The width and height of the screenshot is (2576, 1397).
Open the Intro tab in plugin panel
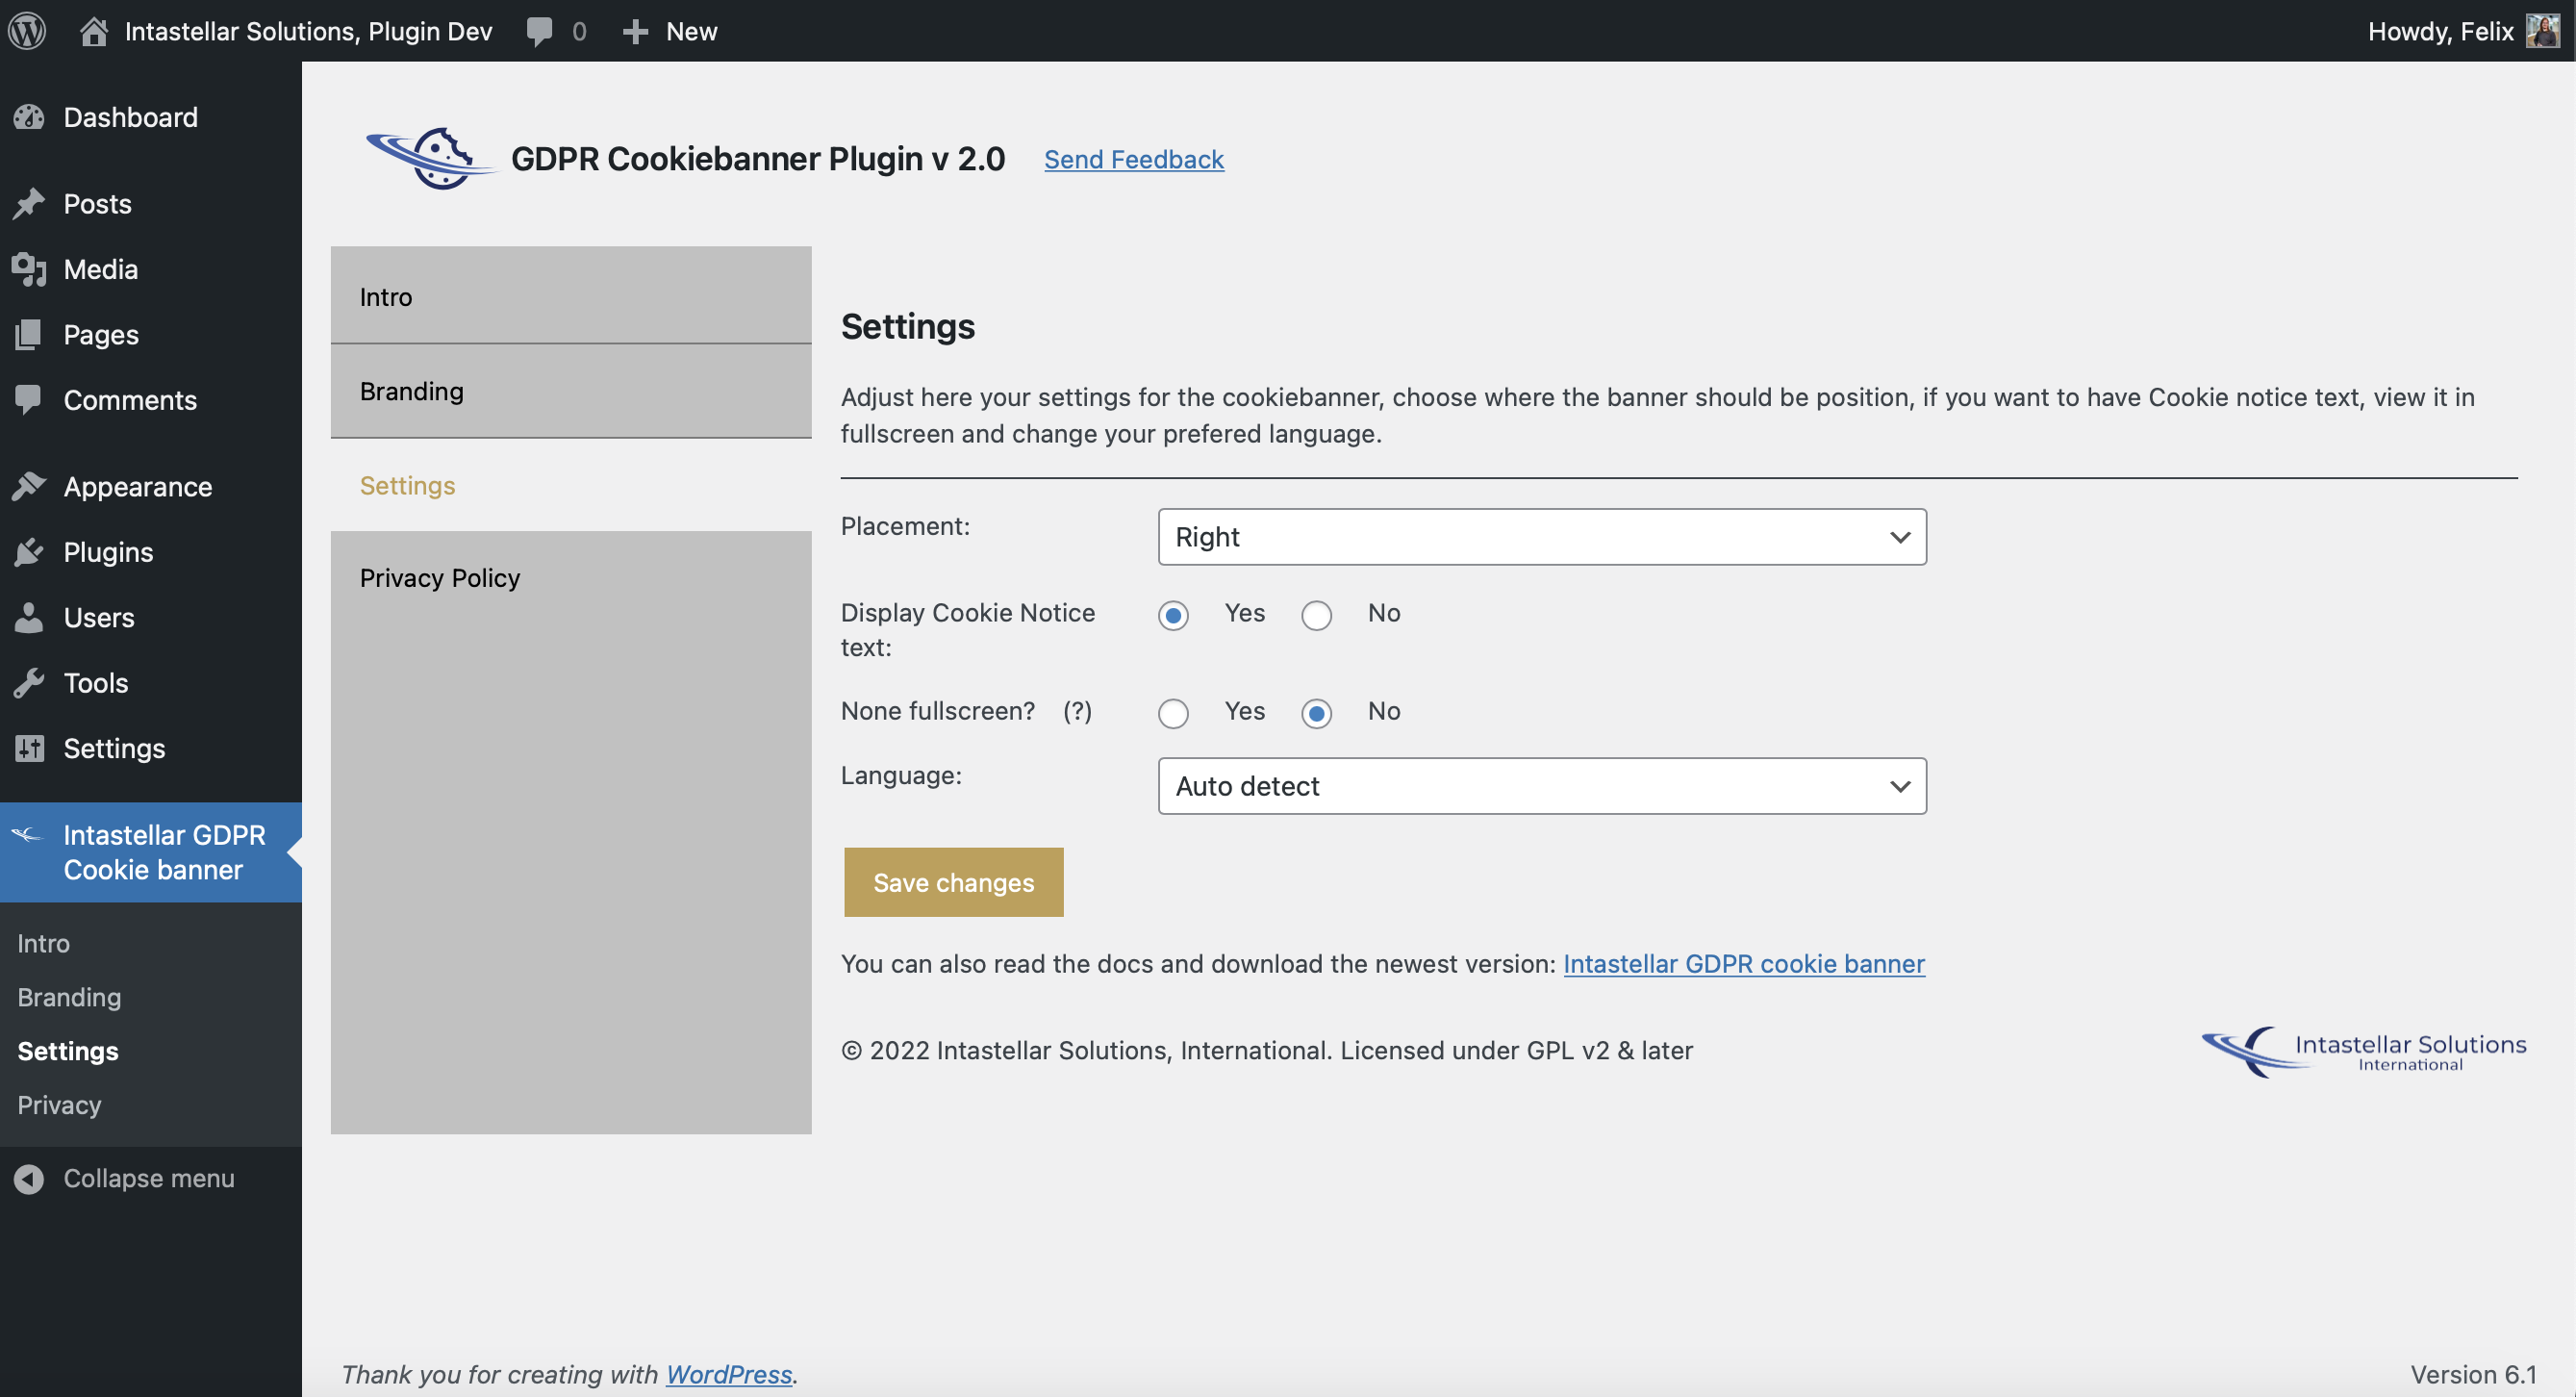click(571, 296)
